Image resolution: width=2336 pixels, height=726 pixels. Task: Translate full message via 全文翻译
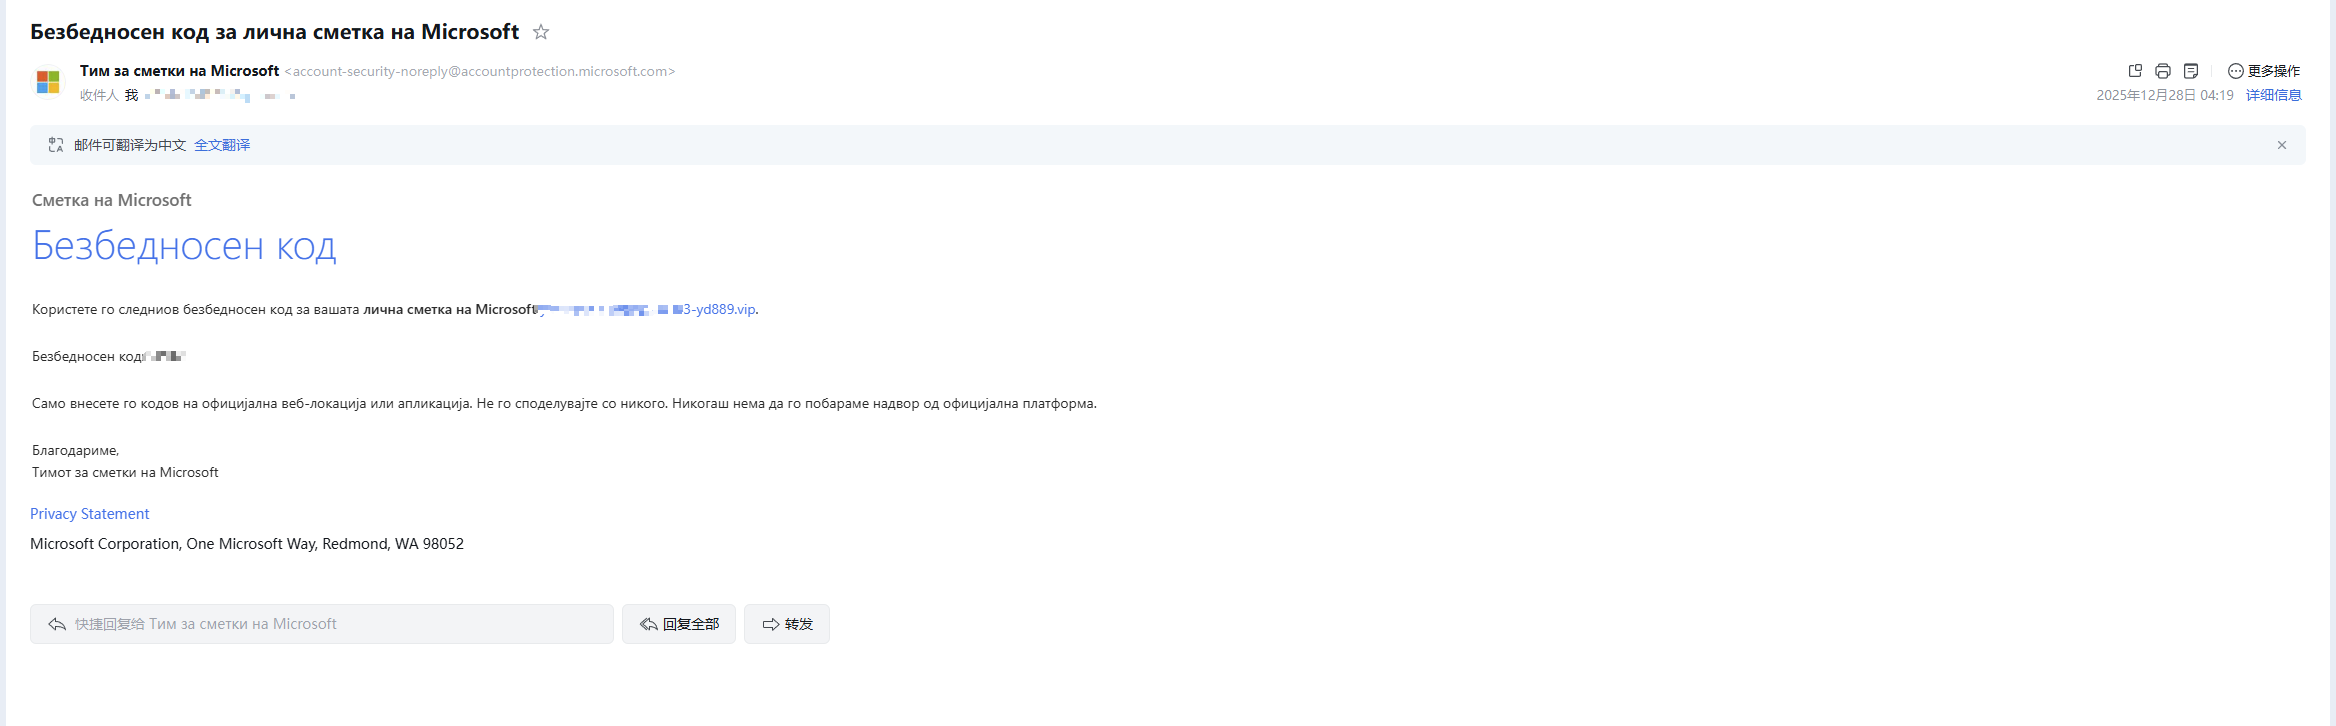pyautogui.click(x=222, y=145)
